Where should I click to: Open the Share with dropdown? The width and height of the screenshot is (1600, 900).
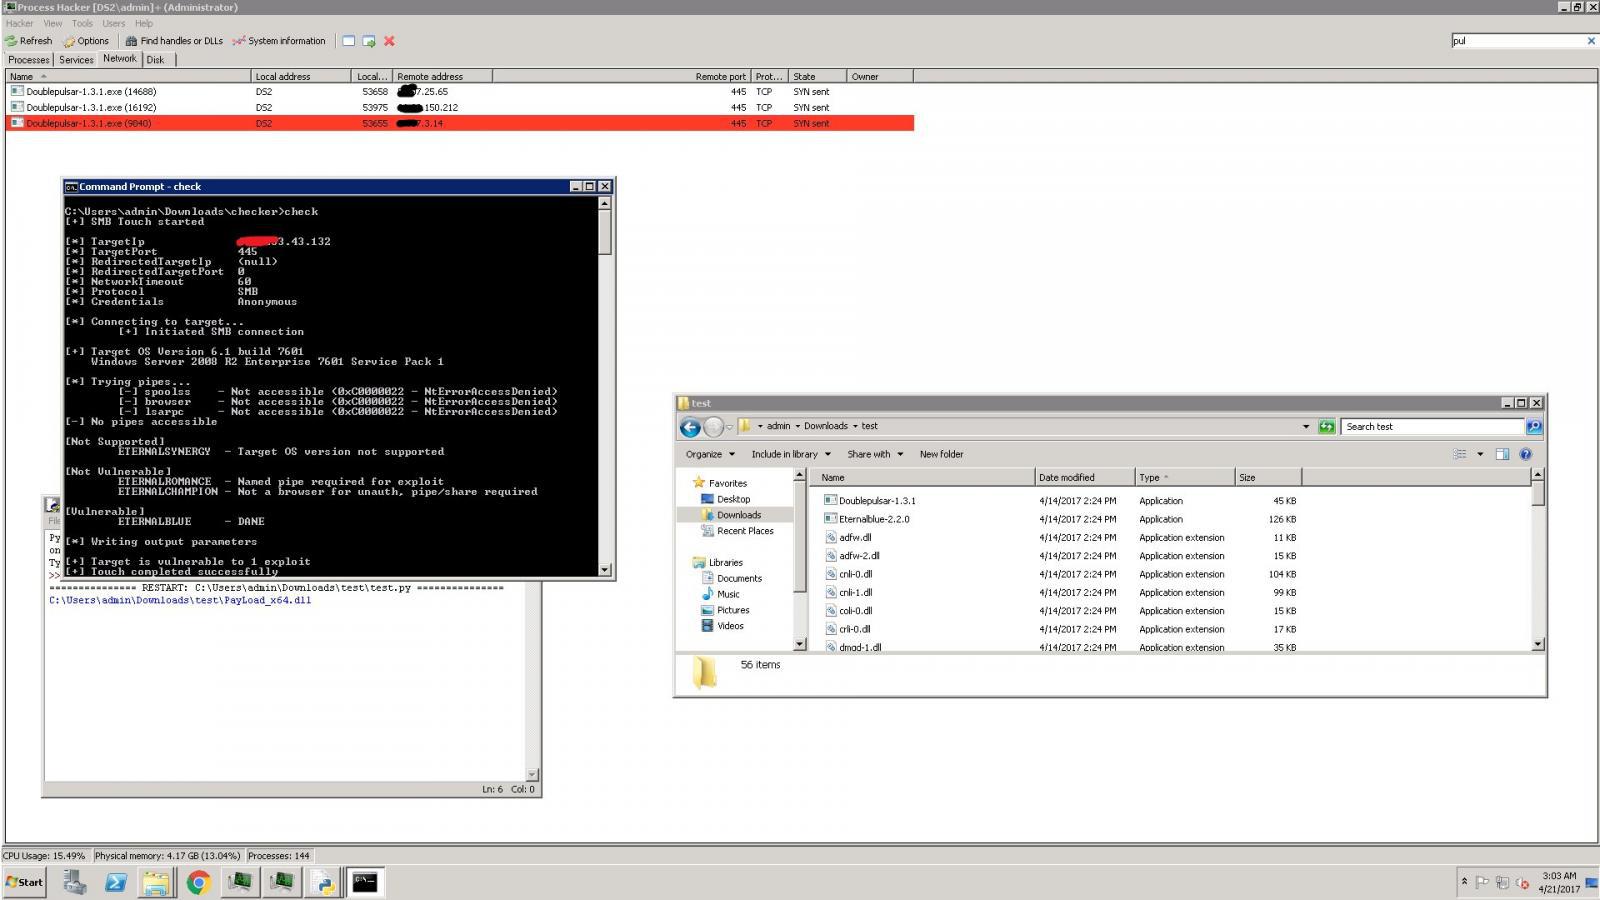click(x=875, y=454)
